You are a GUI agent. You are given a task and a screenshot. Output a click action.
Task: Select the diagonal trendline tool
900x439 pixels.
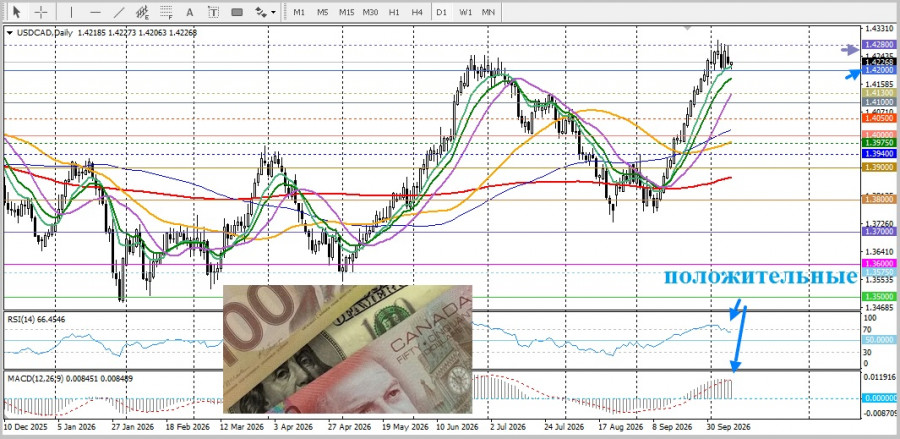pyautogui.click(x=119, y=11)
